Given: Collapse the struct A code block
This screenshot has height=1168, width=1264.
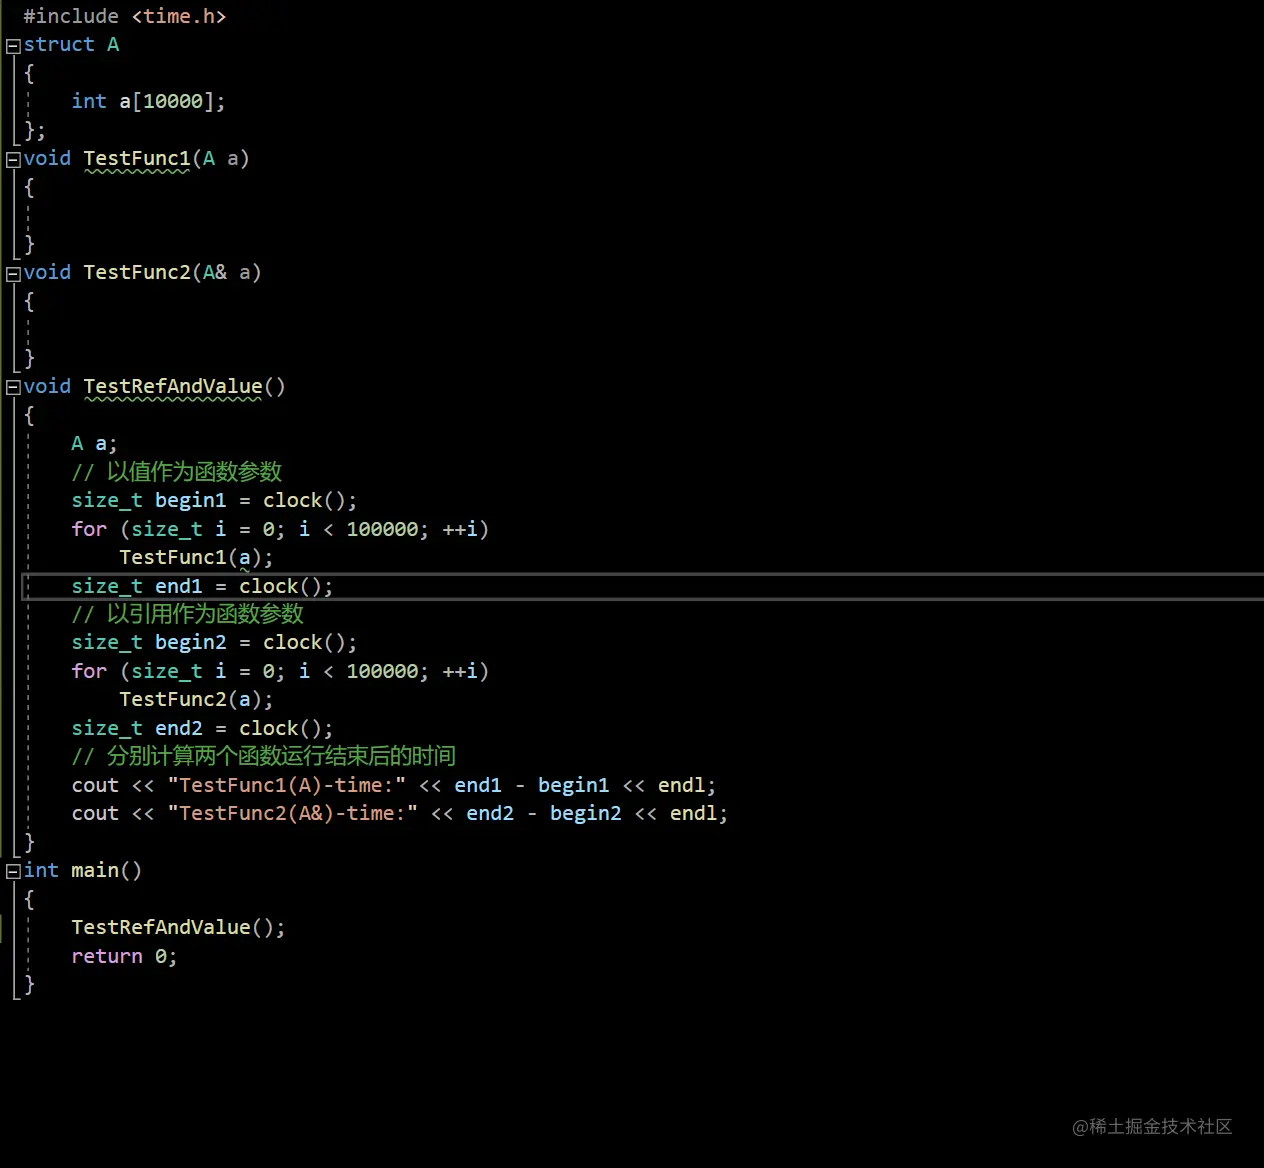Looking at the screenshot, I should point(13,46).
